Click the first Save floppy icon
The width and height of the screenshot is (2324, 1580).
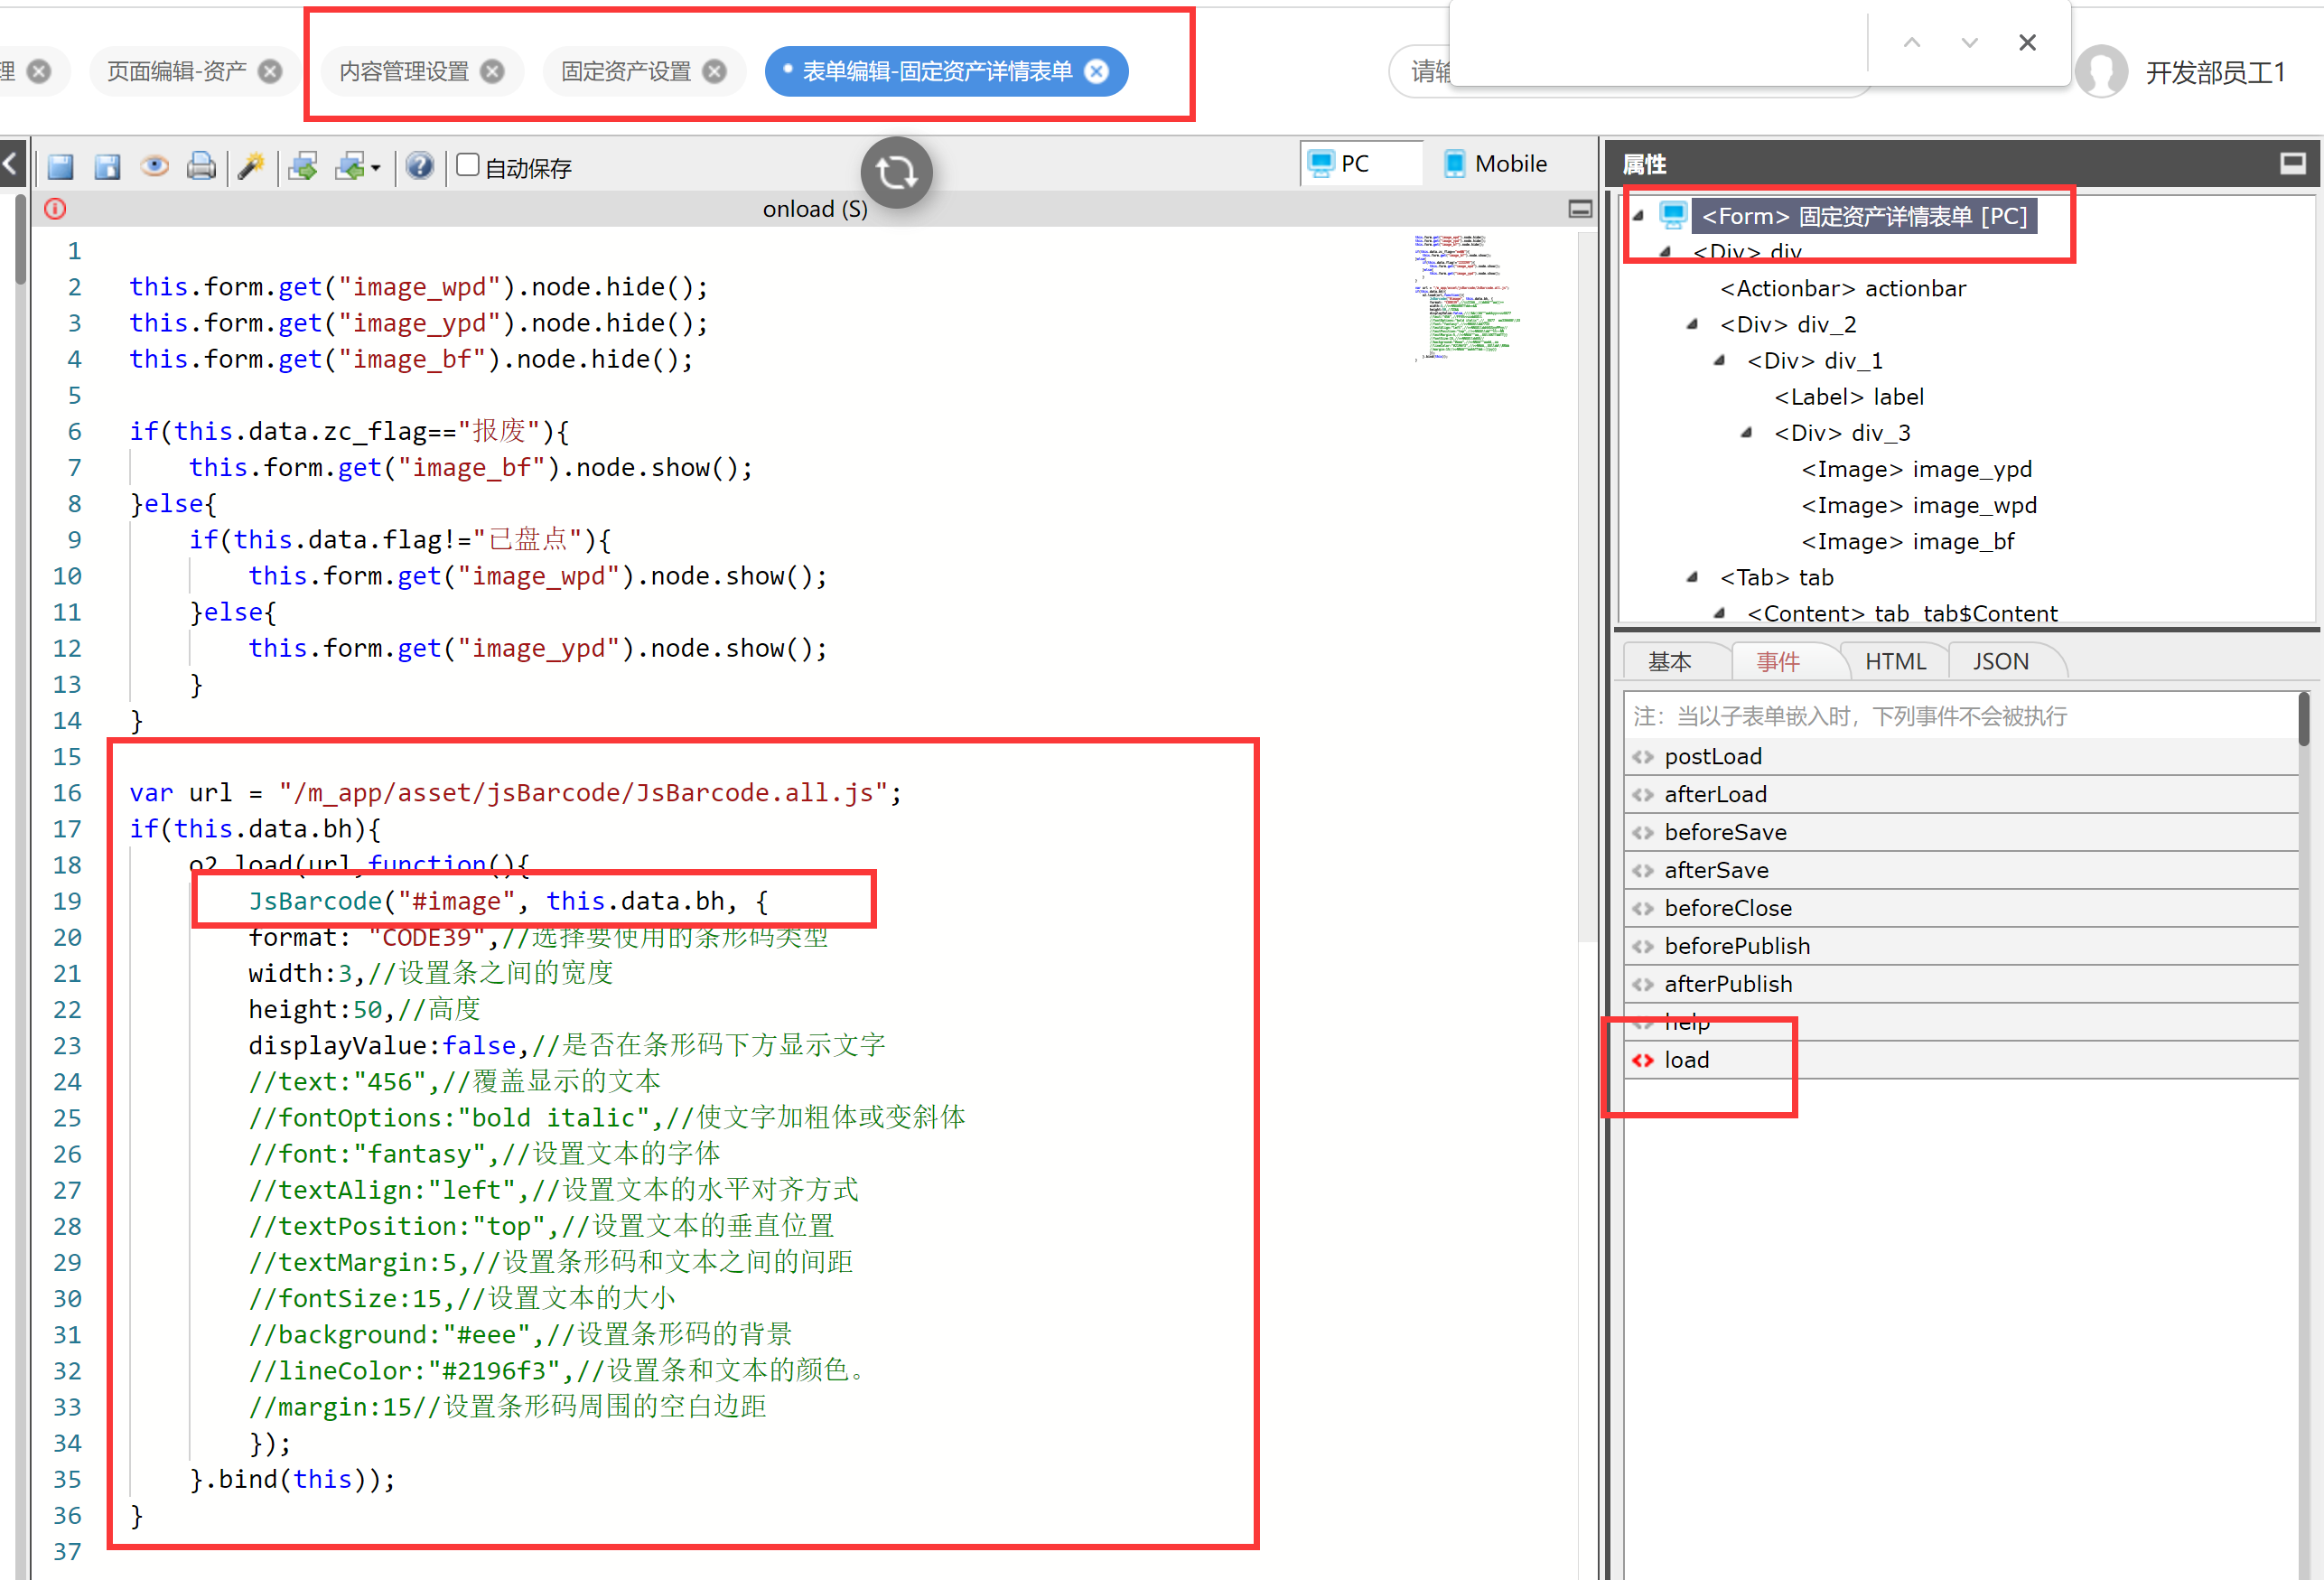pos(60,166)
